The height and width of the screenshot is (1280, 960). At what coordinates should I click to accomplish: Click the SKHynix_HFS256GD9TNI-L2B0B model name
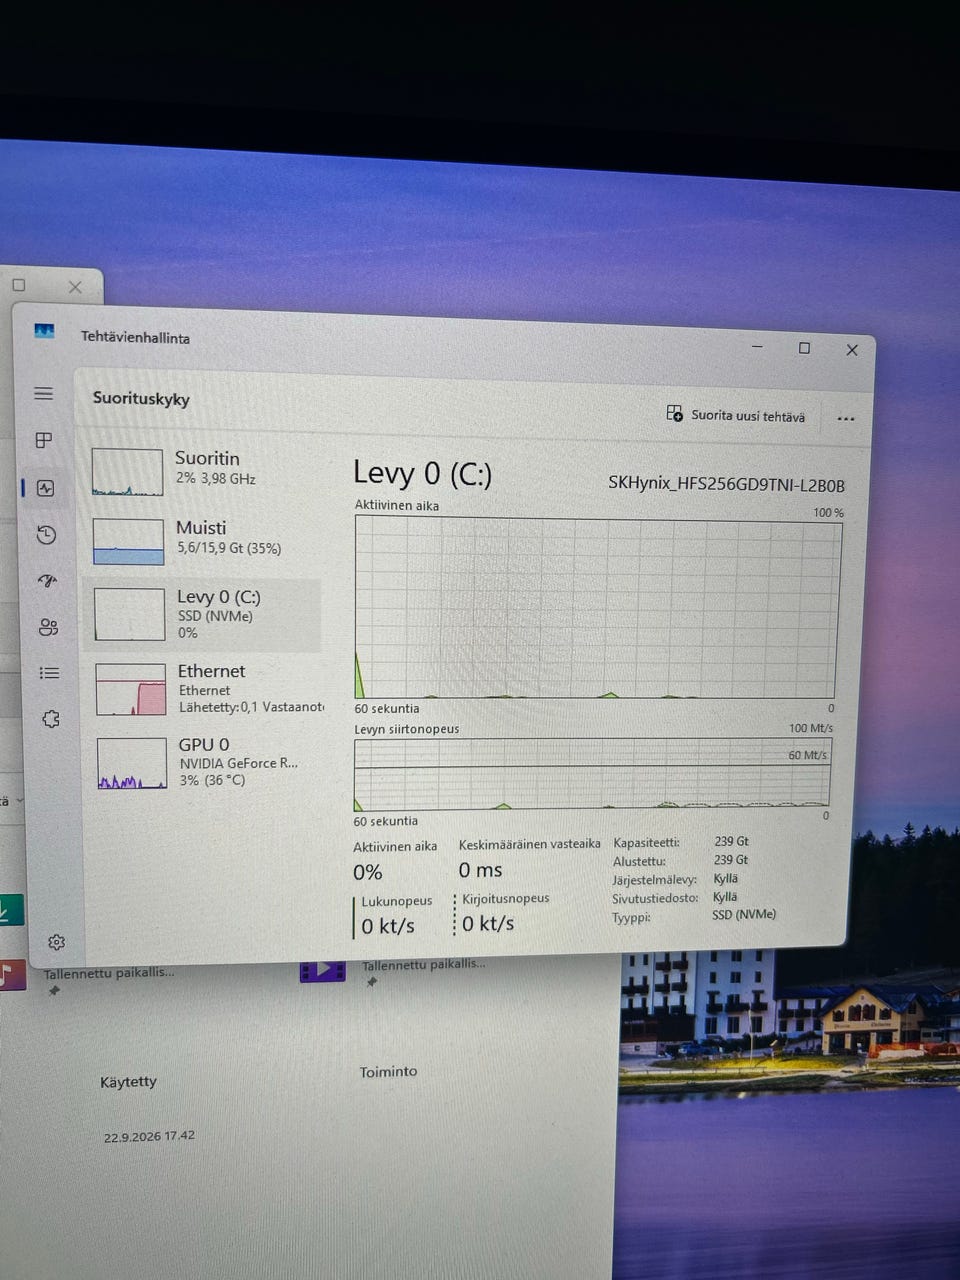[x=726, y=484]
